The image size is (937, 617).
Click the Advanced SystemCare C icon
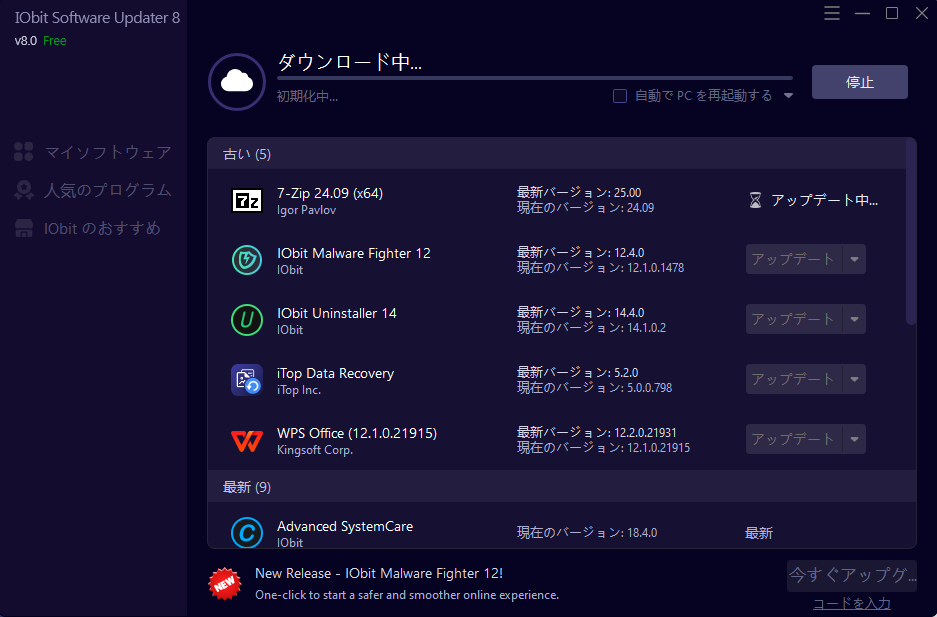click(x=247, y=532)
